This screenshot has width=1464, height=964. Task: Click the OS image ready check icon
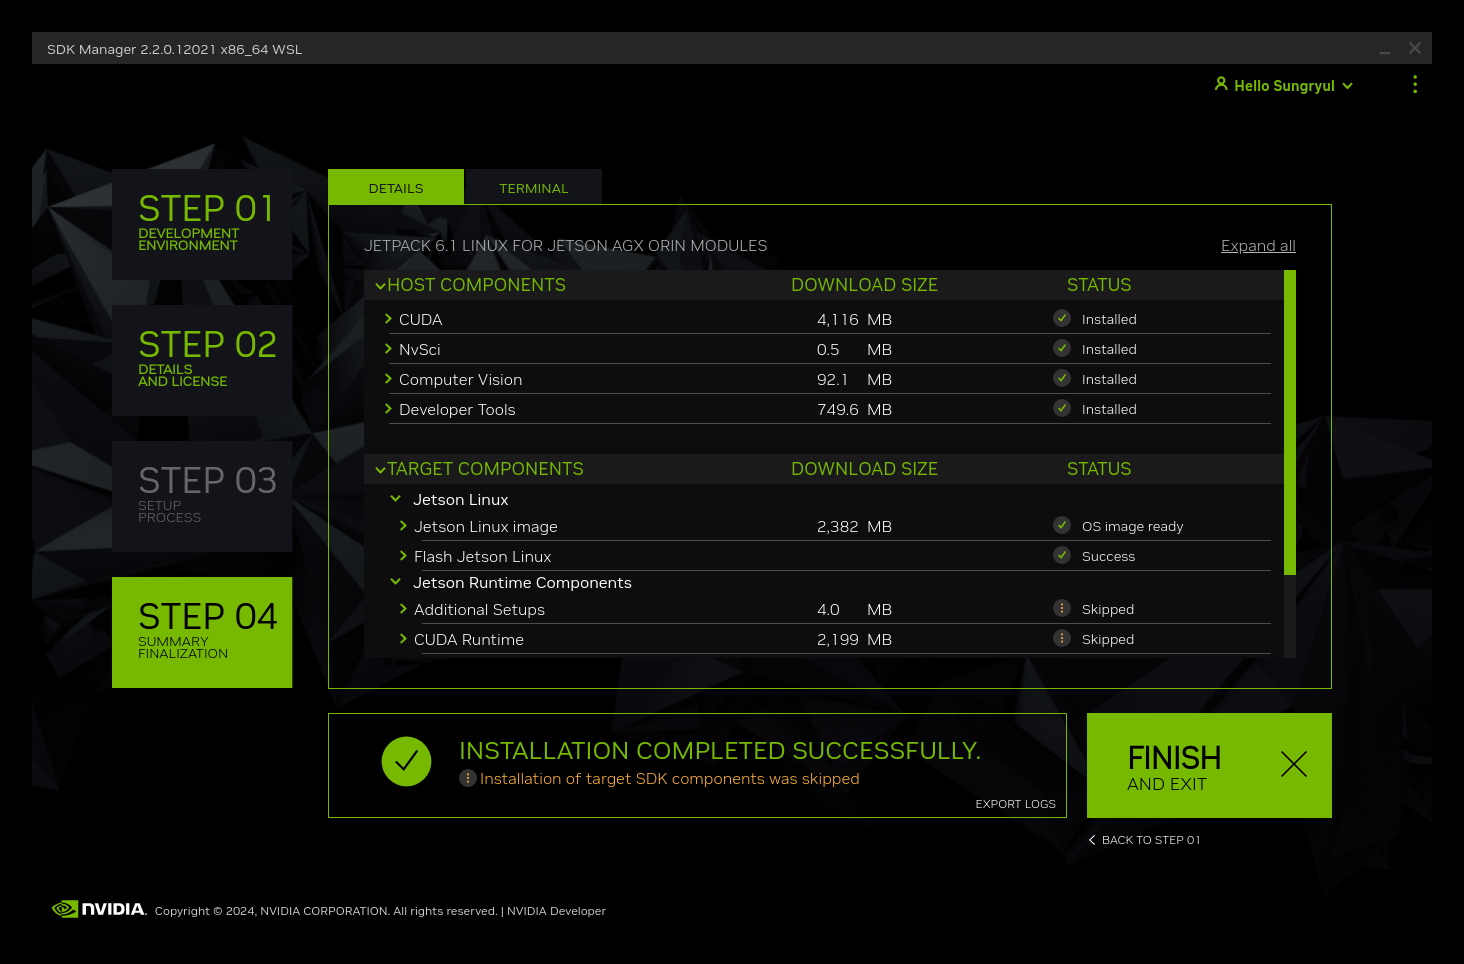[x=1062, y=525]
